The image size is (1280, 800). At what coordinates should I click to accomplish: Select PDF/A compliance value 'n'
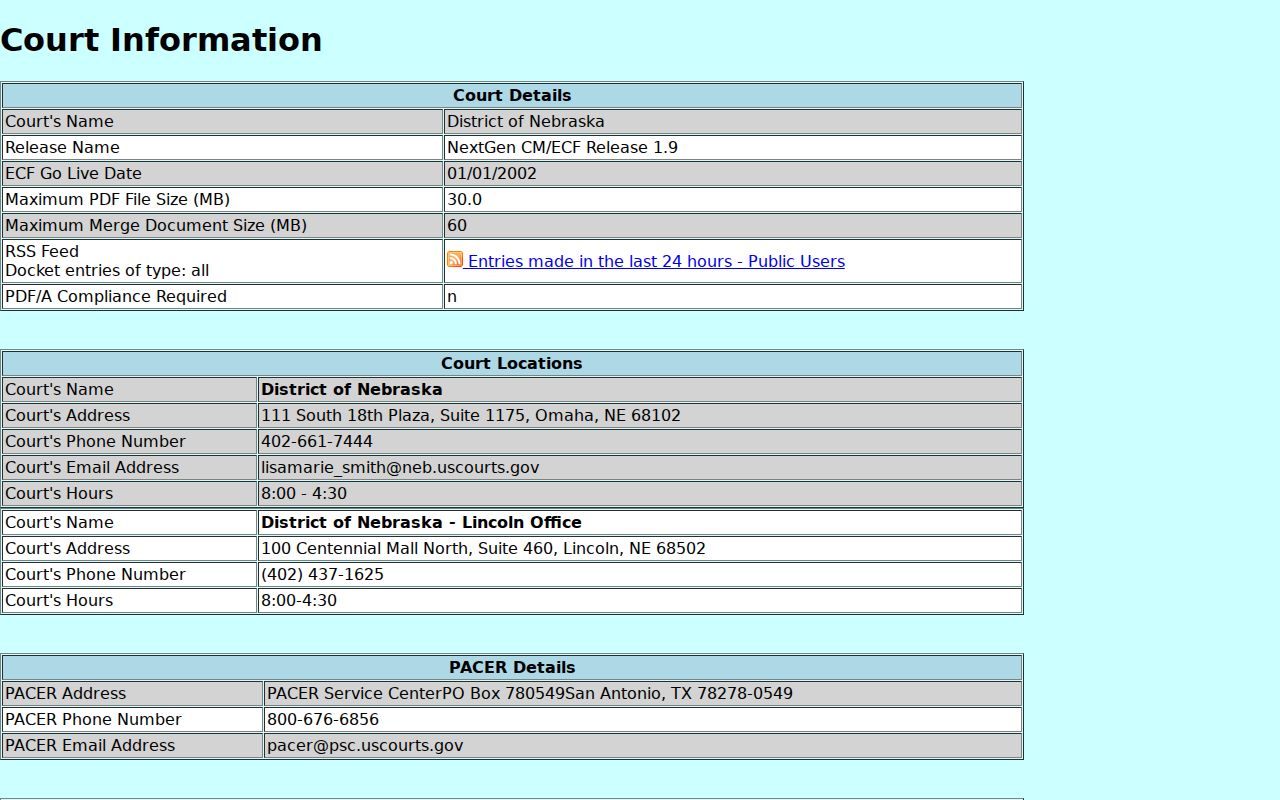[x=452, y=296]
